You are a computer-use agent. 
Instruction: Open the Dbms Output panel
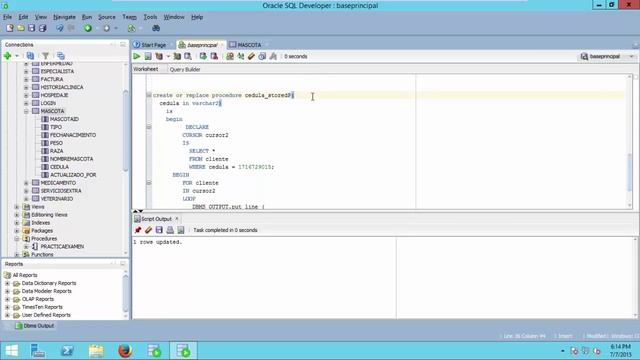click(35, 326)
